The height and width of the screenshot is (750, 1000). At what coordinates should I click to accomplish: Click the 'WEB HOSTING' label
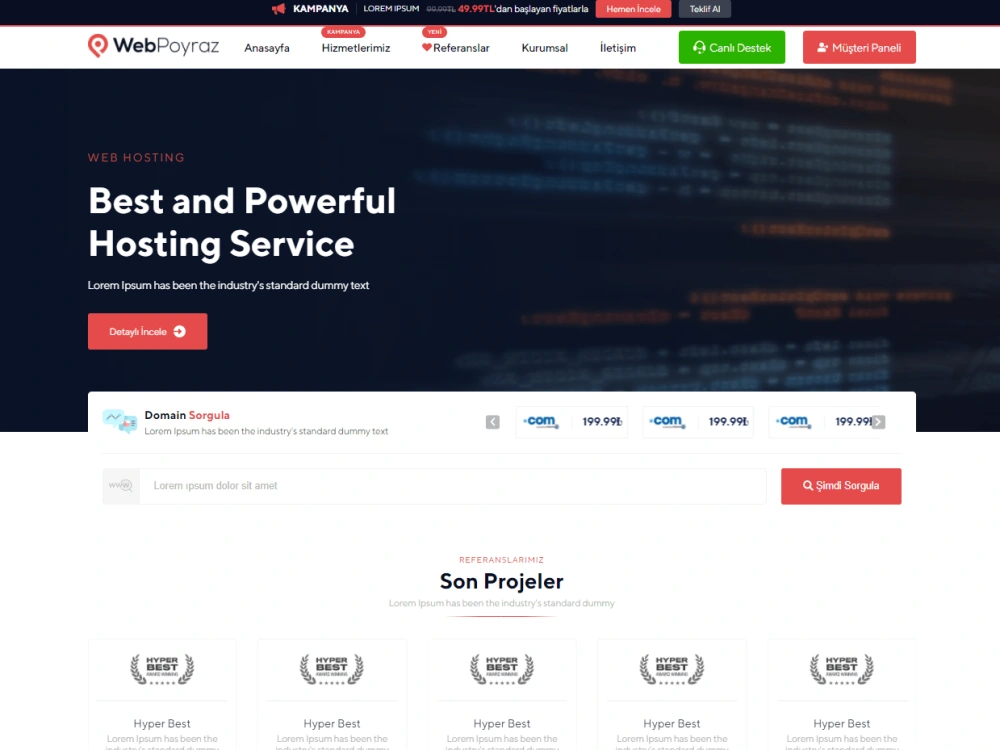(x=136, y=158)
